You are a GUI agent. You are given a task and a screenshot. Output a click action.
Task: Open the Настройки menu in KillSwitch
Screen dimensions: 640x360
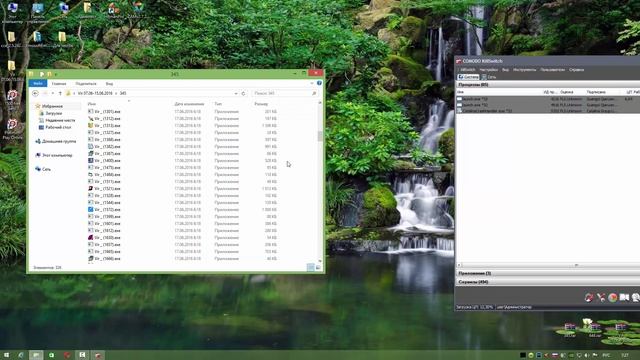point(489,70)
